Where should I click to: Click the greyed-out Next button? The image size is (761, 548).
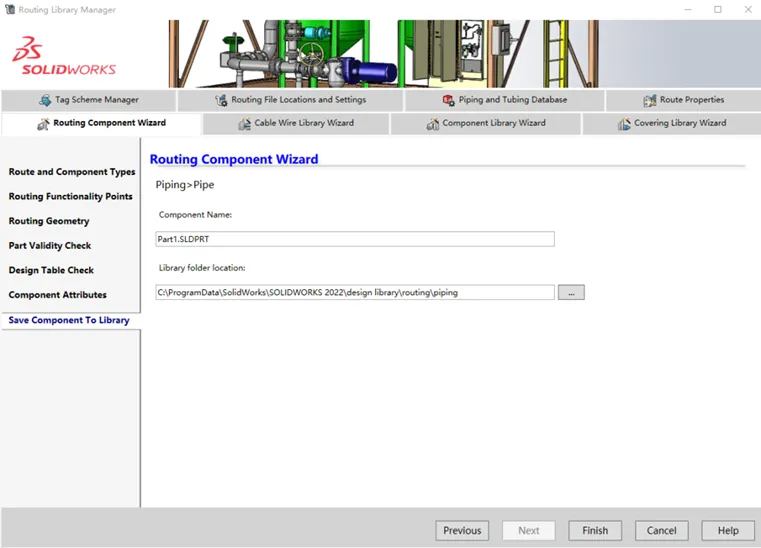(529, 531)
